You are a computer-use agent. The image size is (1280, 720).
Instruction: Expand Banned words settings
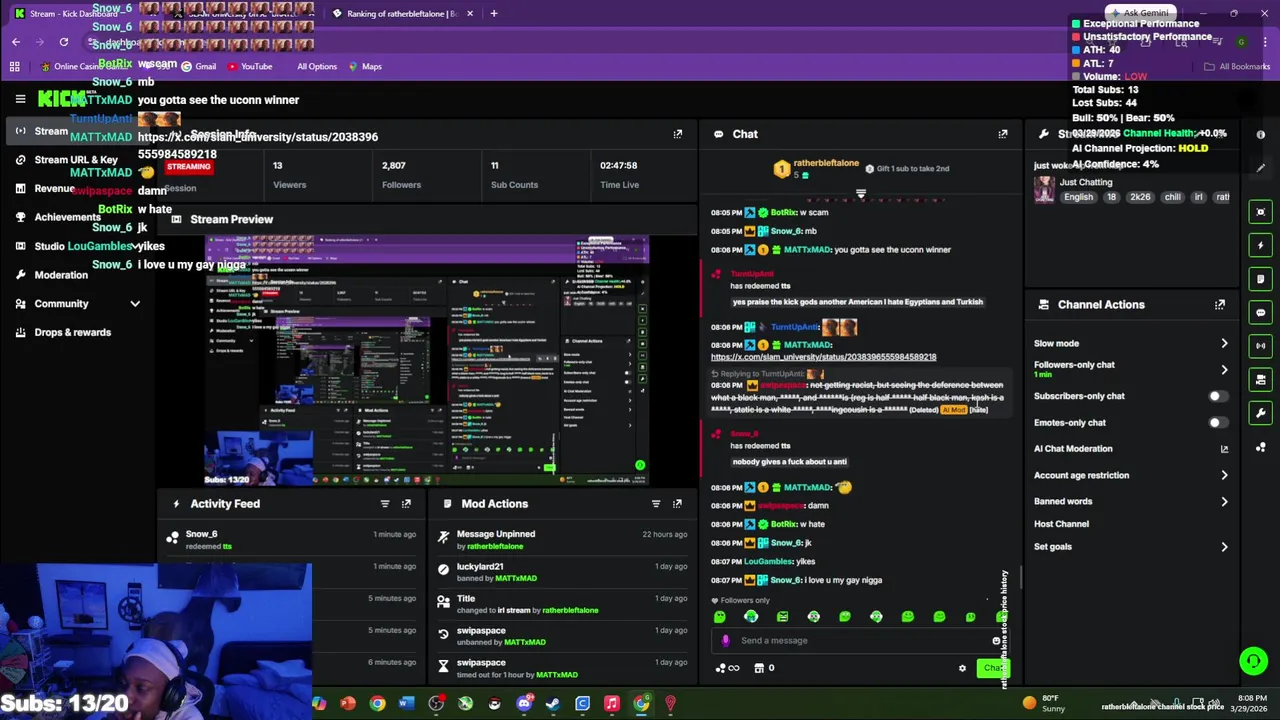tap(1224, 502)
